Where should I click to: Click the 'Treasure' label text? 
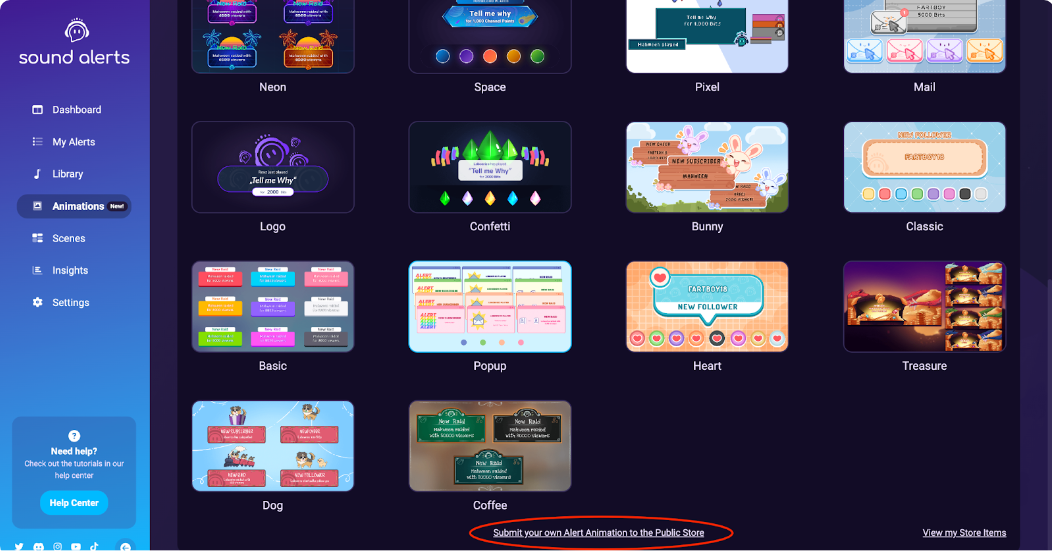(x=924, y=366)
